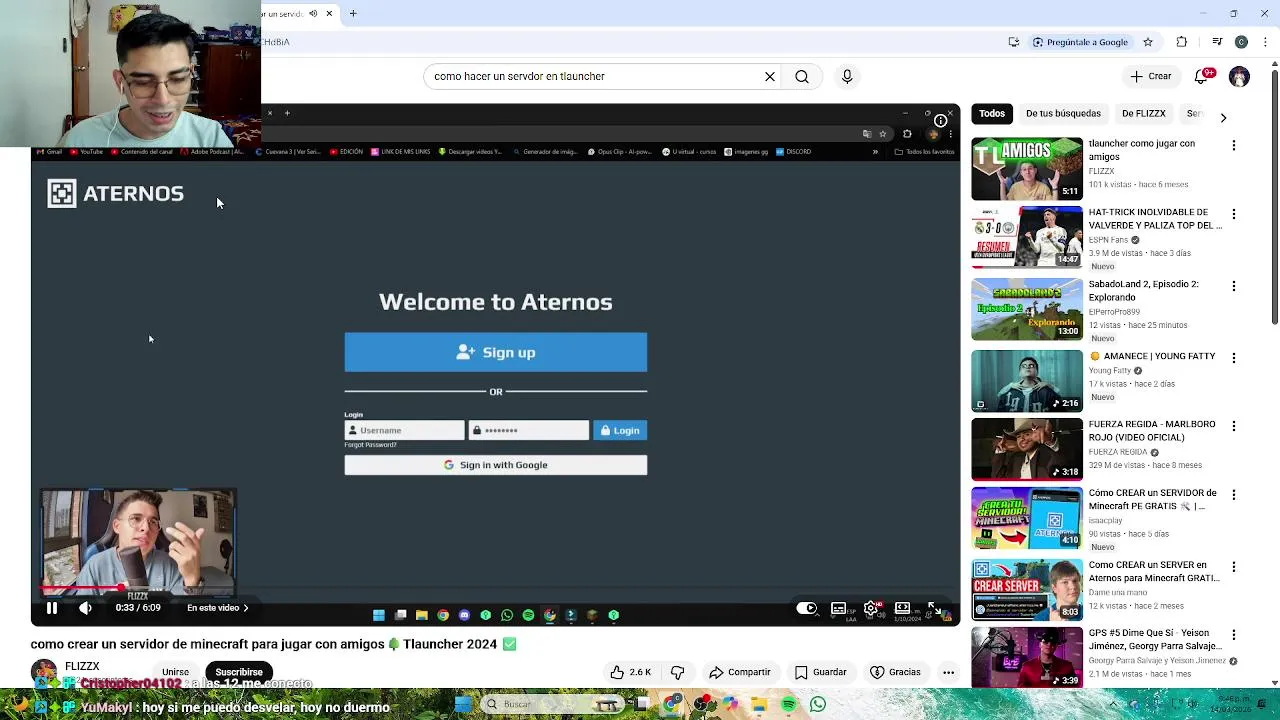This screenshot has width=1280, height=720.
Task: Seek along the red video progress bar
Action: point(495,588)
